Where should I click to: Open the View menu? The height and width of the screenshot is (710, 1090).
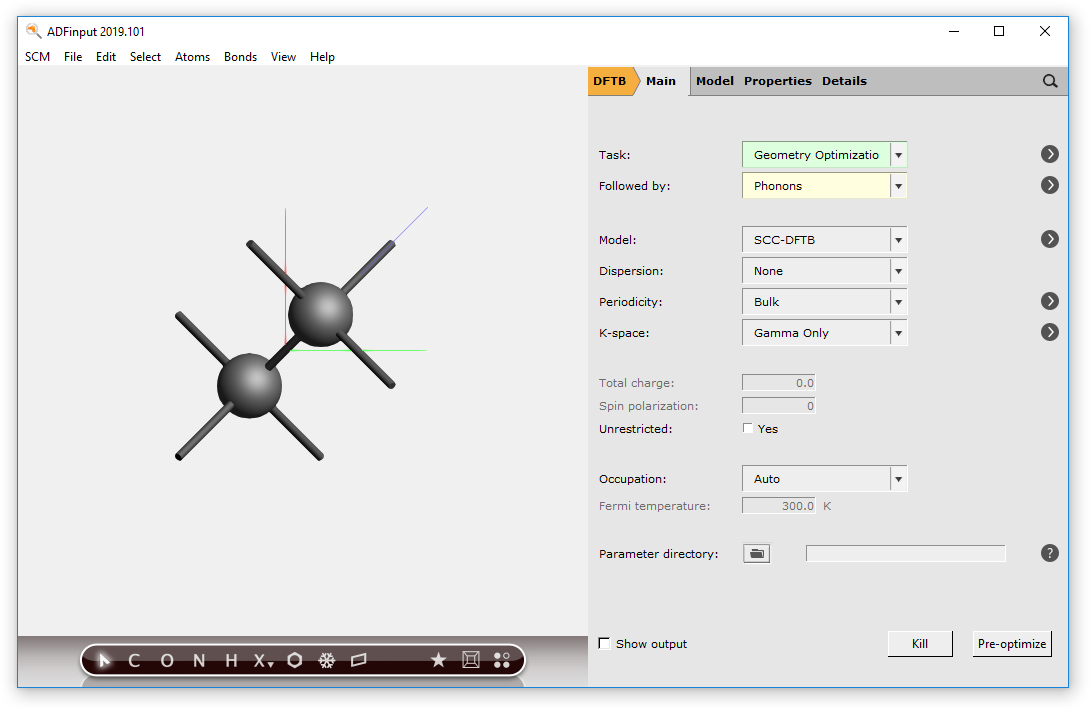283,57
